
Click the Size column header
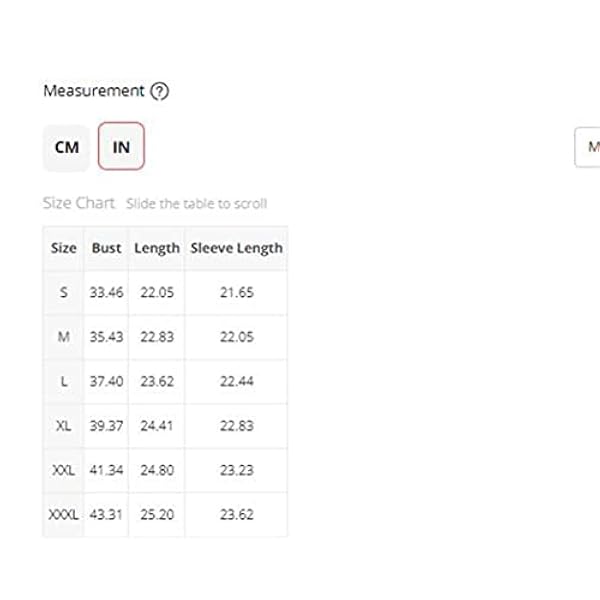pos(63,248)
